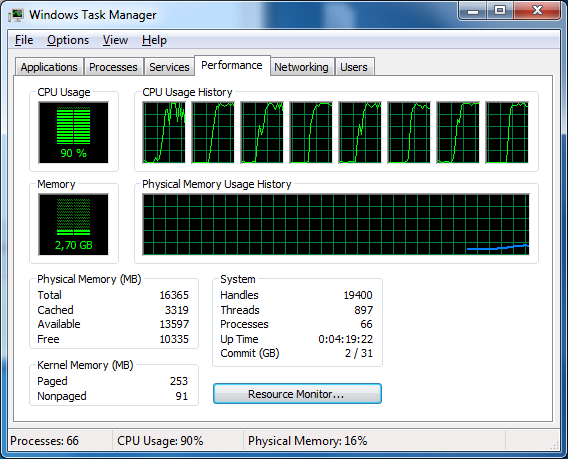This screenshot has height=459, width=568.
Task: Open the Help menu
Action: click(x=154, y=40)
